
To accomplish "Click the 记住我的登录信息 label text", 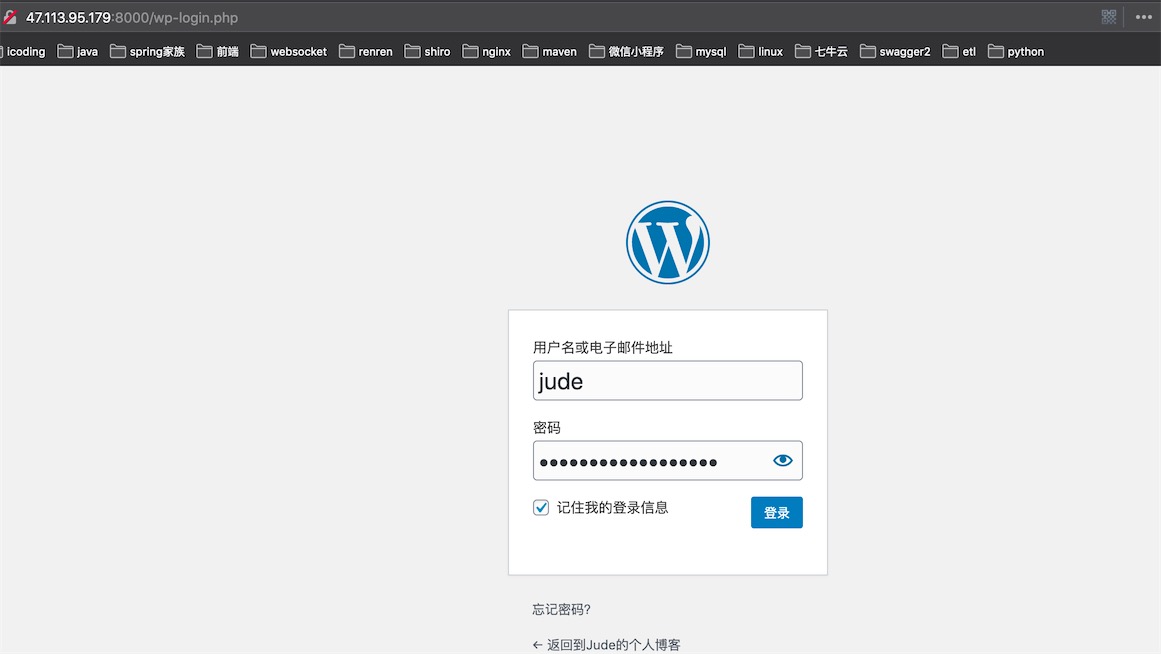I will click(x=612, y=507).
